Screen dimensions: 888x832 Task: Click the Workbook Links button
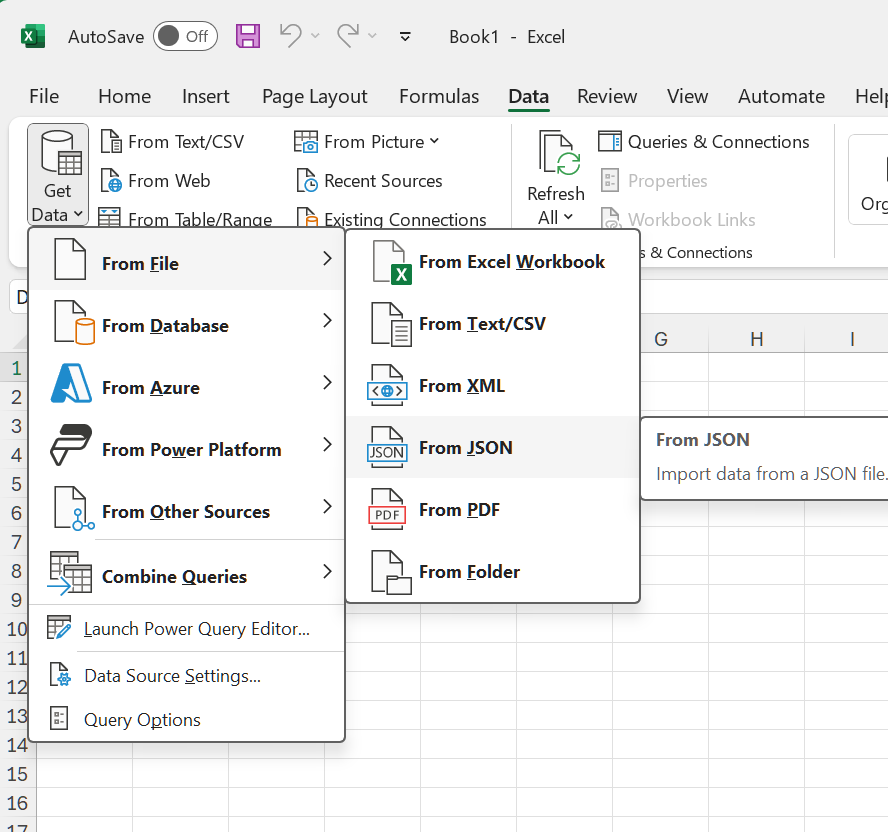tap(678, 219)
